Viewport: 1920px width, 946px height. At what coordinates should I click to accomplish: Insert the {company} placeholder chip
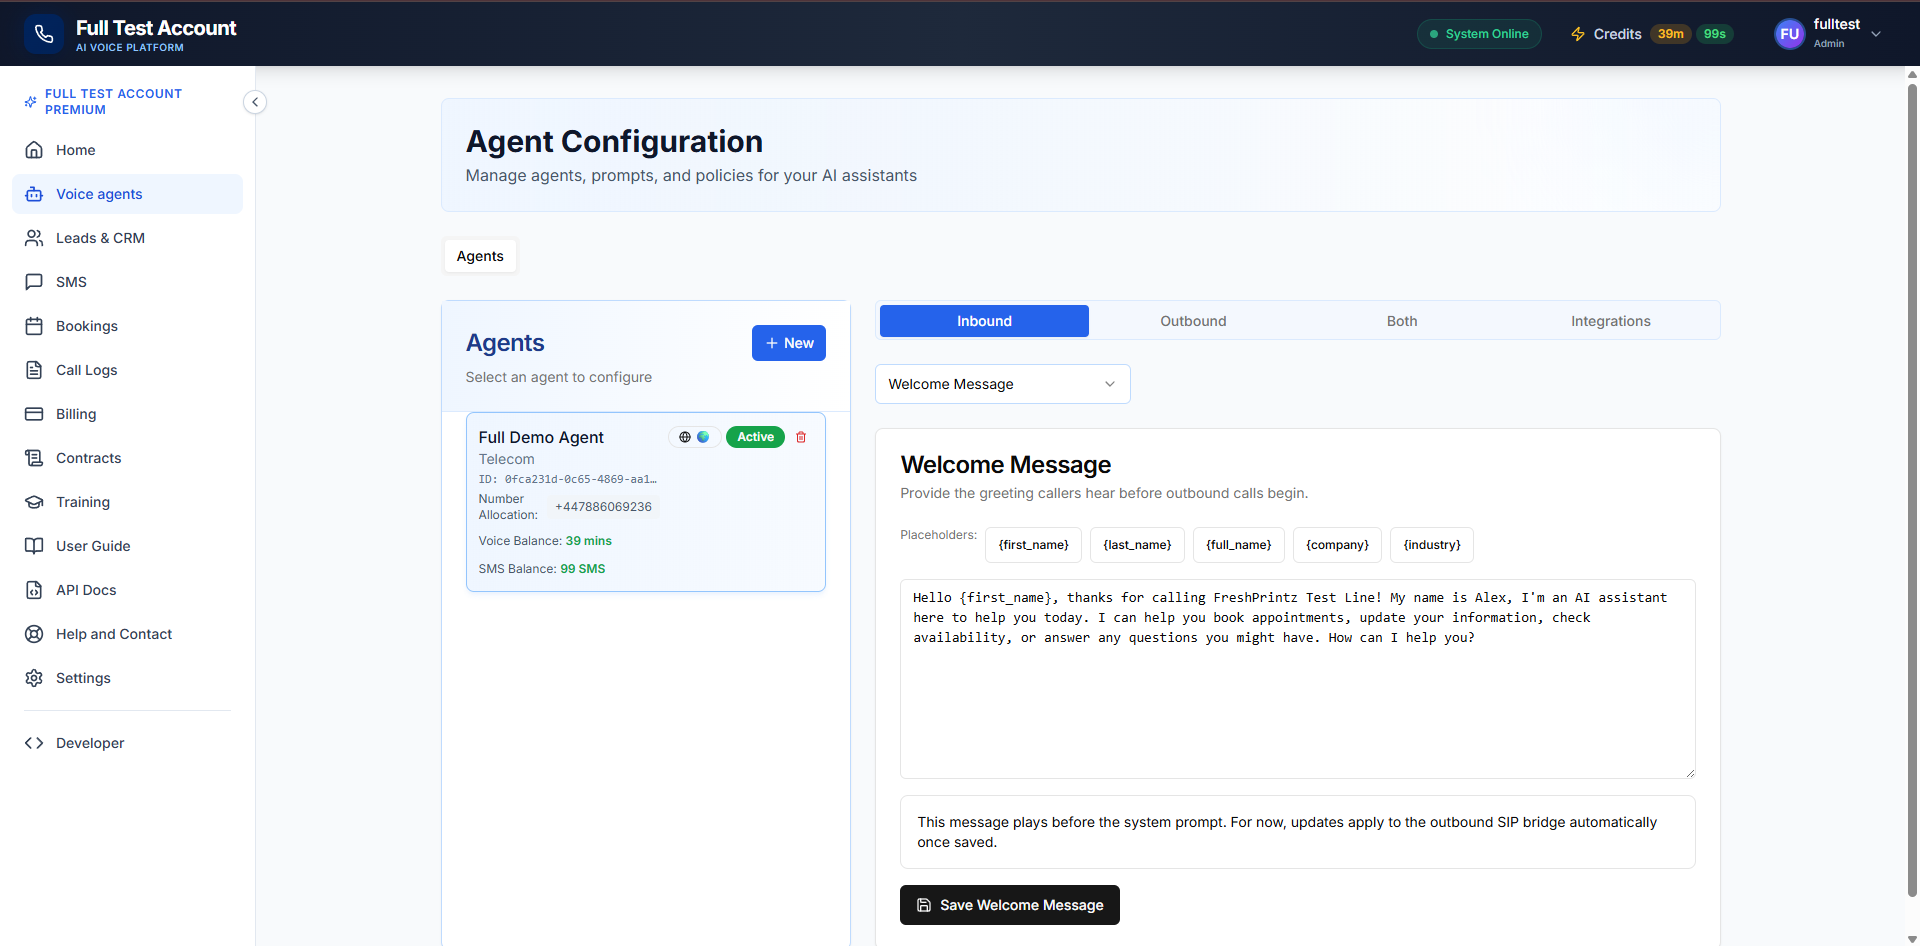click(x=1337, y=545)
